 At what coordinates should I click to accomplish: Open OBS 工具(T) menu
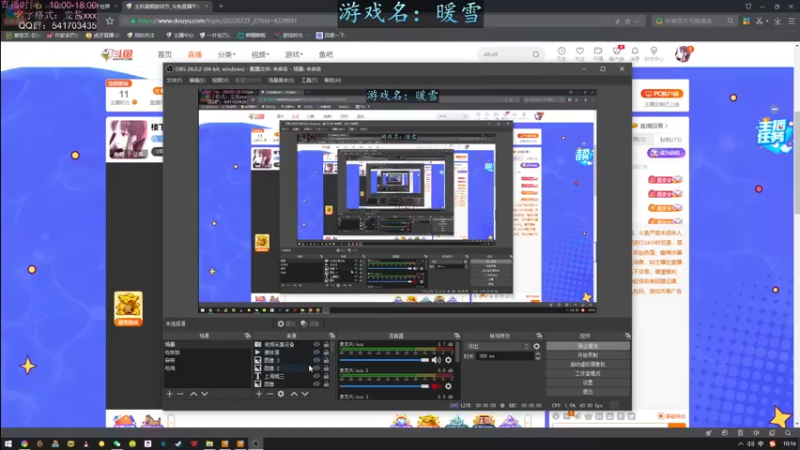[309, 80]
